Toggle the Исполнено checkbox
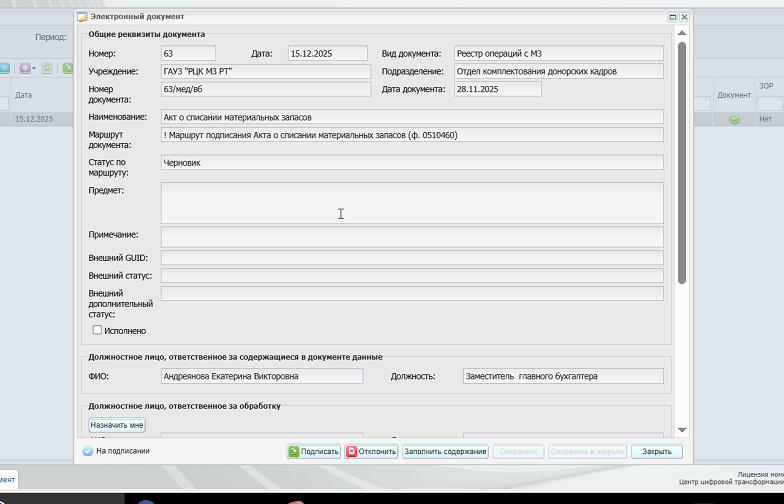Viewport: 784px width, 504px height. point(98,330)
